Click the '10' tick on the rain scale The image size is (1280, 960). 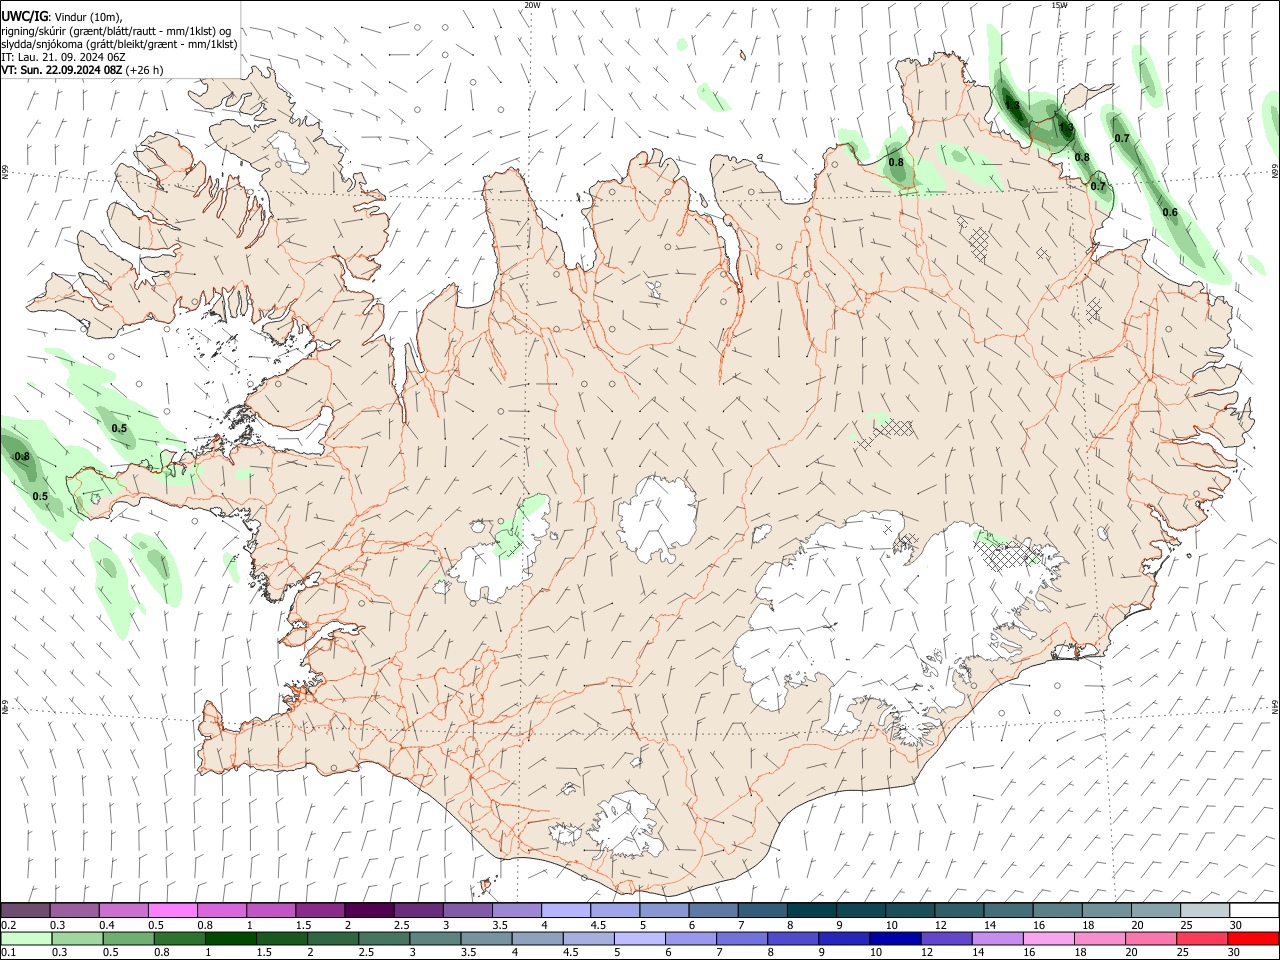coord(876,952)
